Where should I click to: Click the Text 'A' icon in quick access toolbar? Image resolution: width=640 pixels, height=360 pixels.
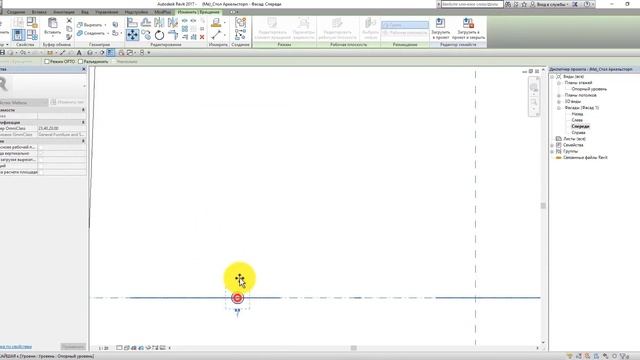point(79,53)
